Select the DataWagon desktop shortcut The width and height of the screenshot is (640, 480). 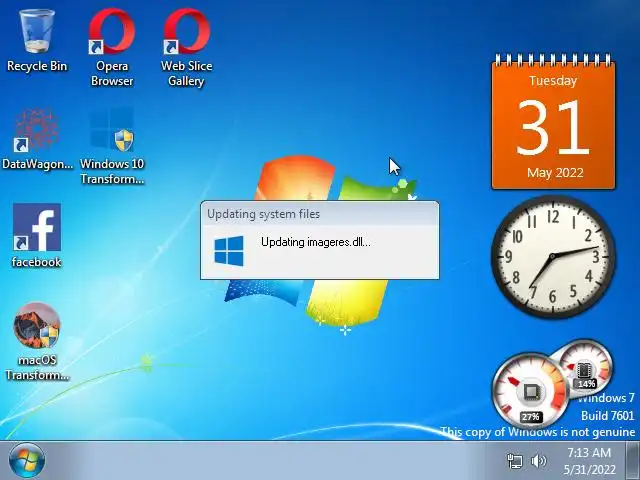(37, 139)
